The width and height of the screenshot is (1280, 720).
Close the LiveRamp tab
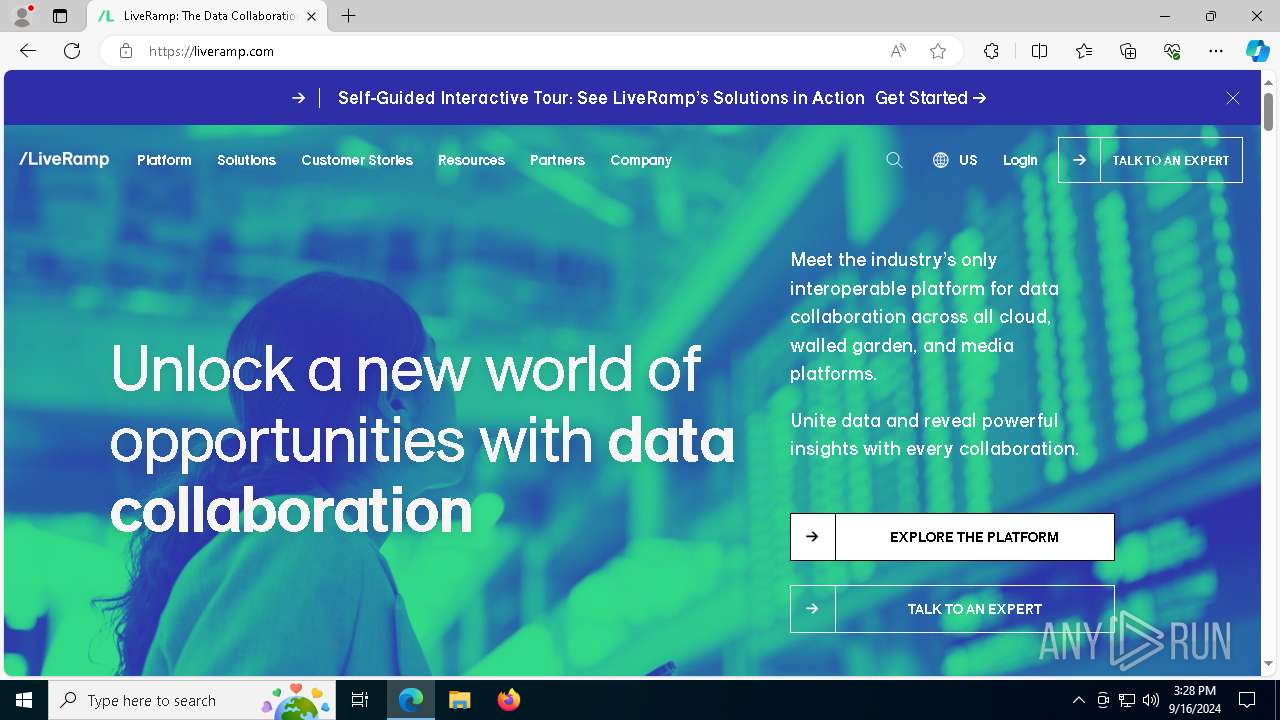tap(312, 16)
